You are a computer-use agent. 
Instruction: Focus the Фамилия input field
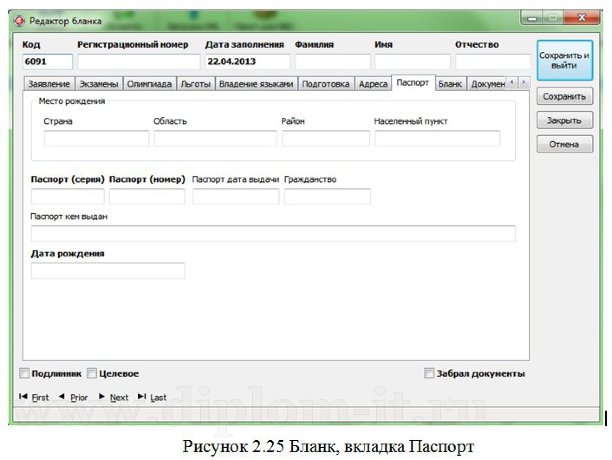point(333,62)
